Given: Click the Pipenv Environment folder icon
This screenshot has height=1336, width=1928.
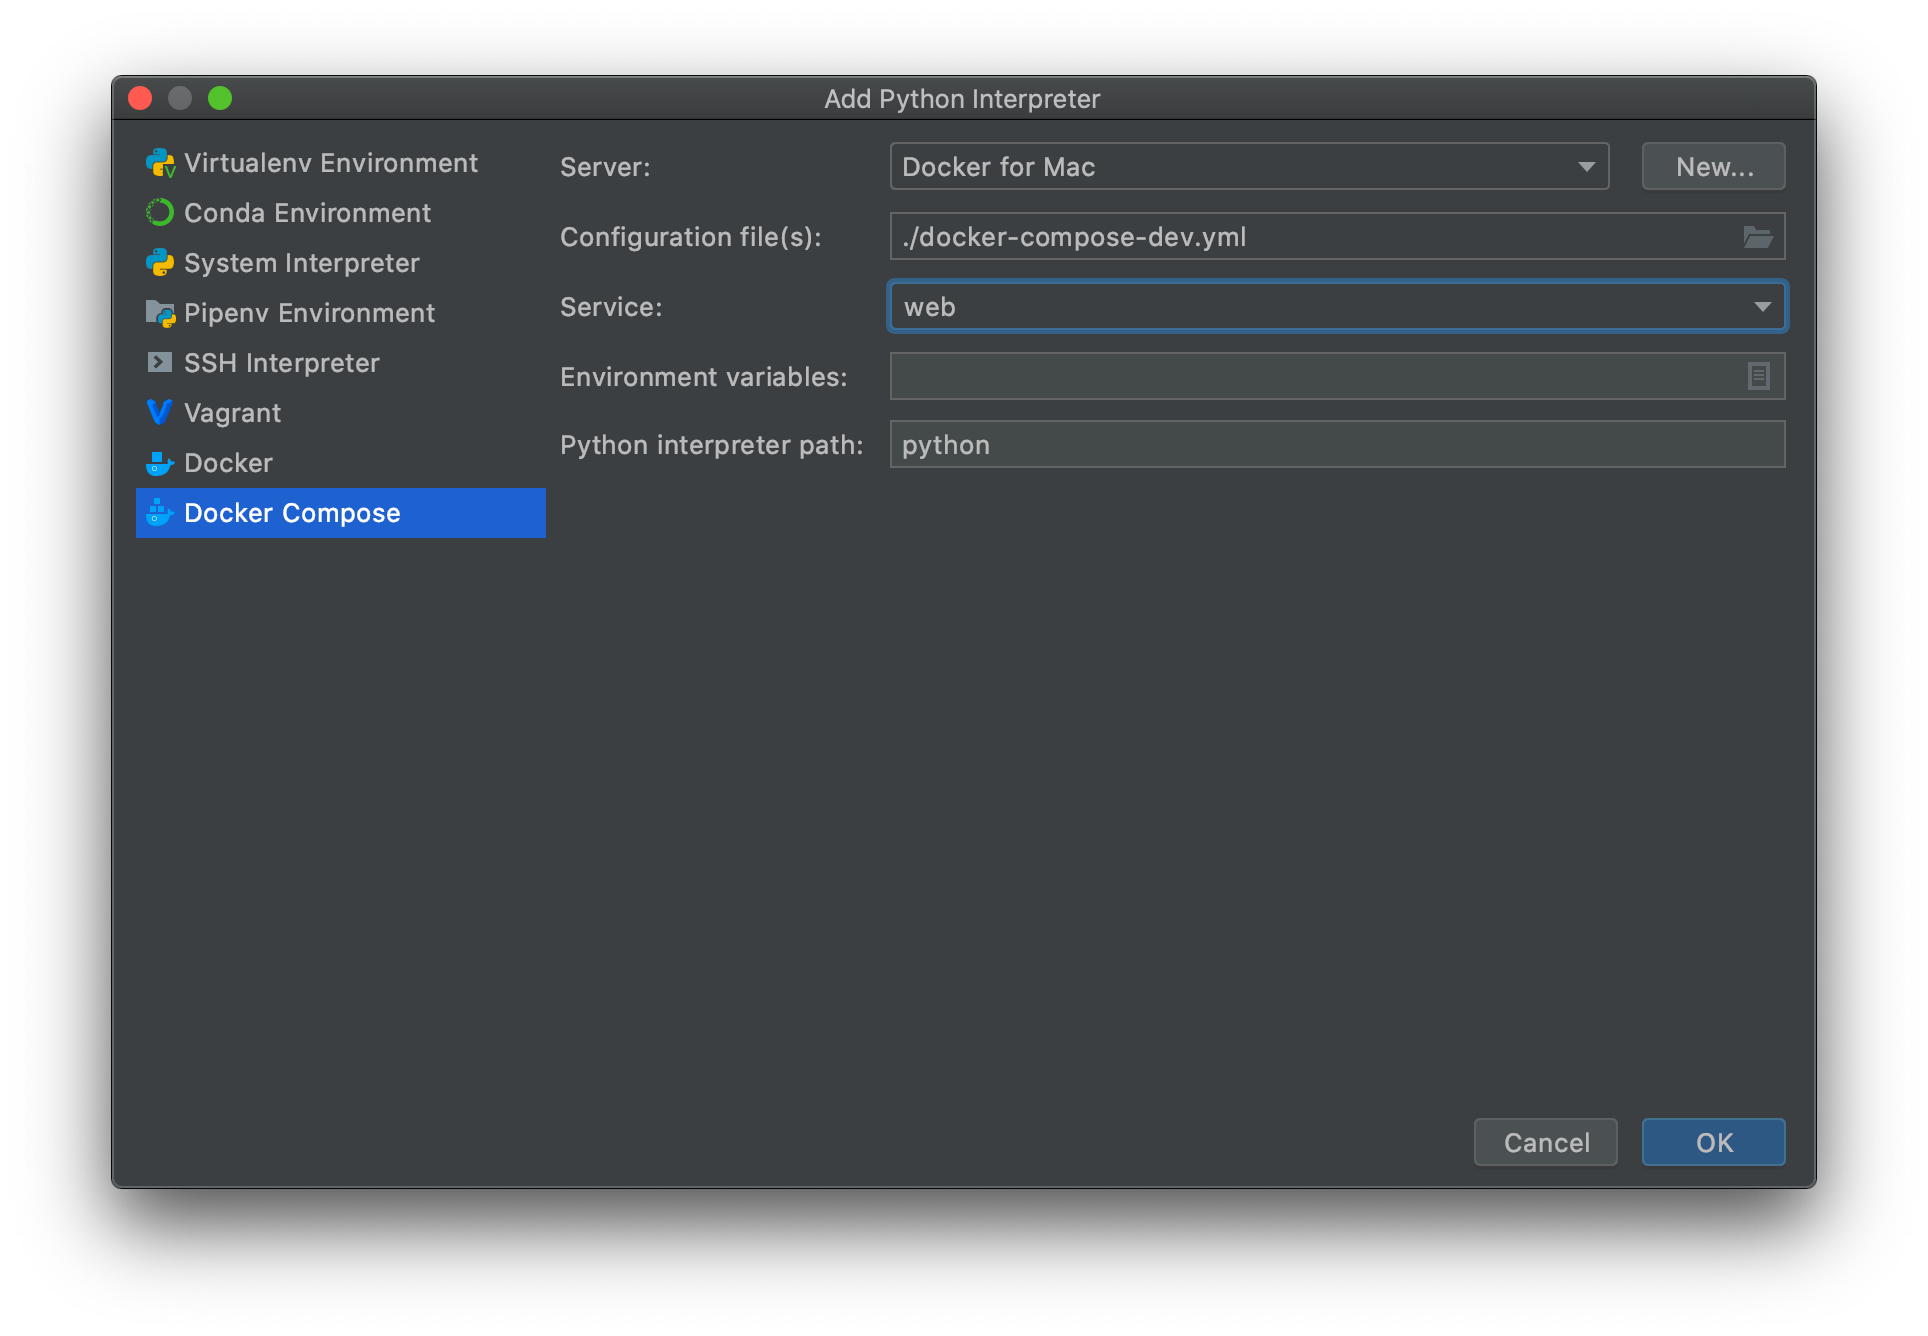Looking at the screenshot, I should 160,312.
